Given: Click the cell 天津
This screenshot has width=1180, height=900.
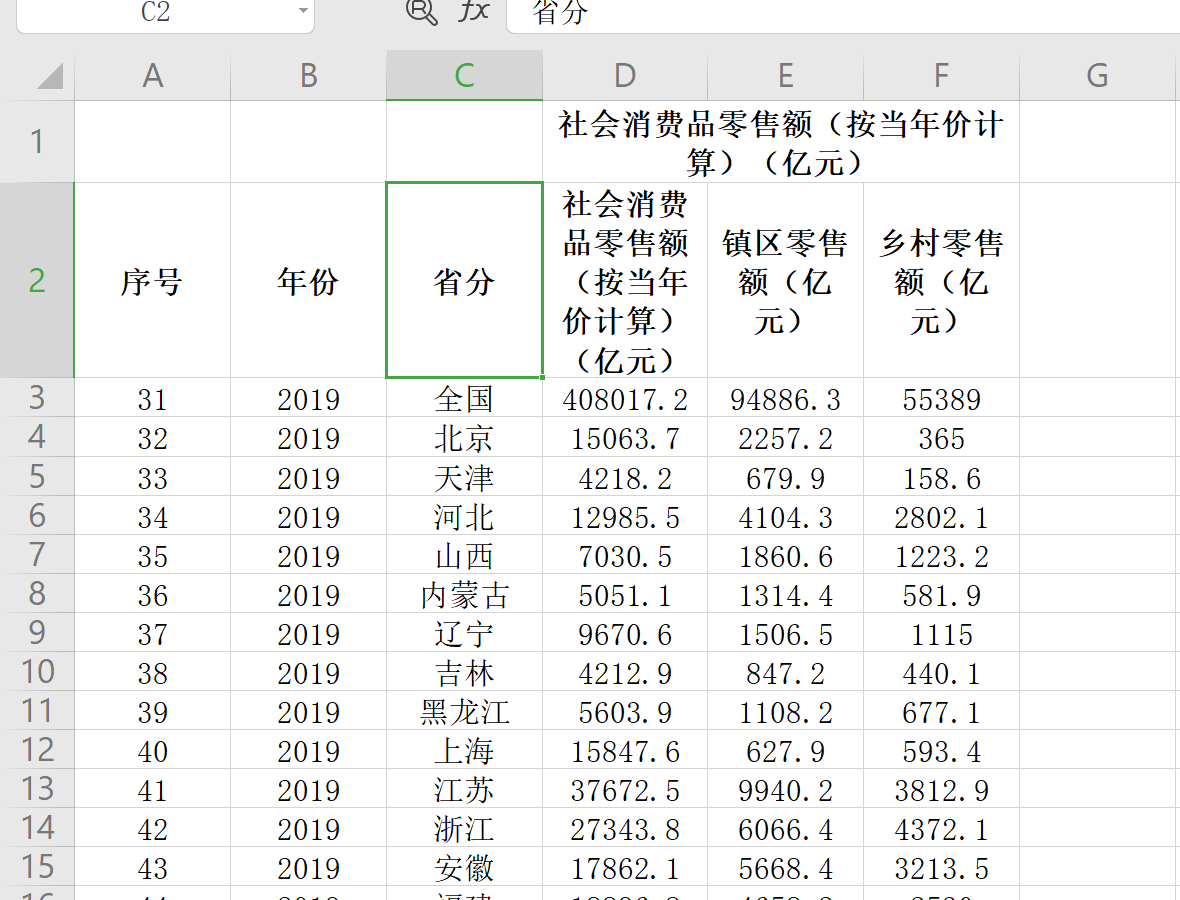Looking at the screenshot, I should 464,476.
